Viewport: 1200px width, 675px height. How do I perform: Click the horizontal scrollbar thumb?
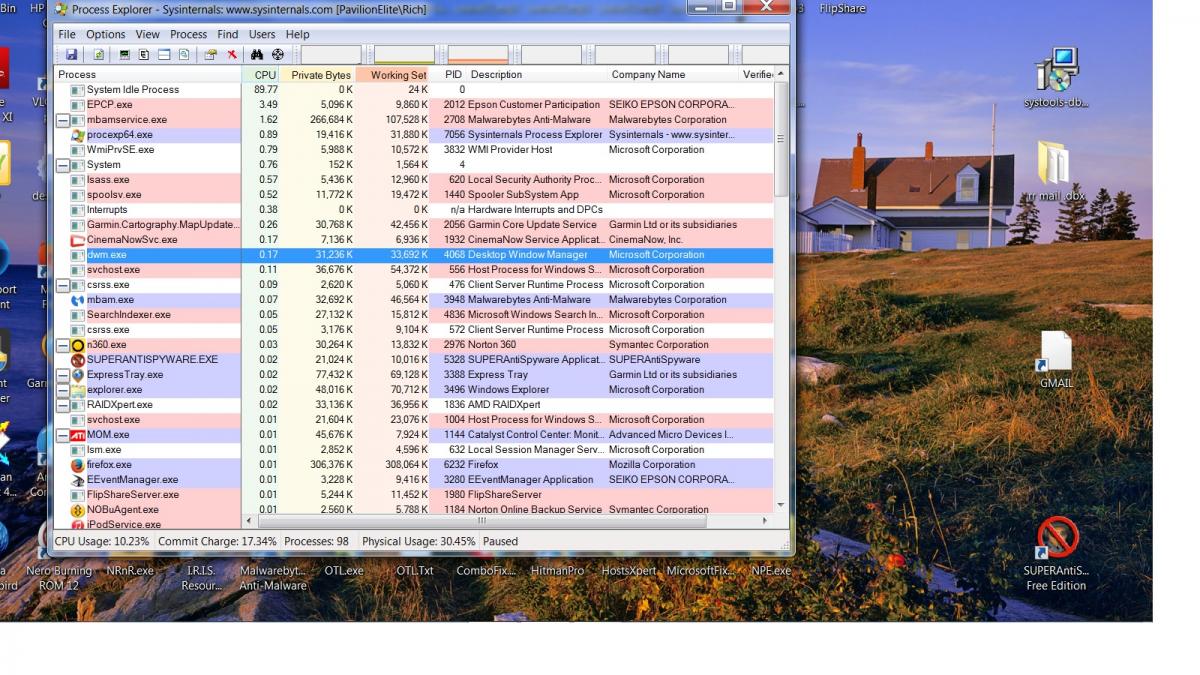pyautogui.click(x=481, y=521)
